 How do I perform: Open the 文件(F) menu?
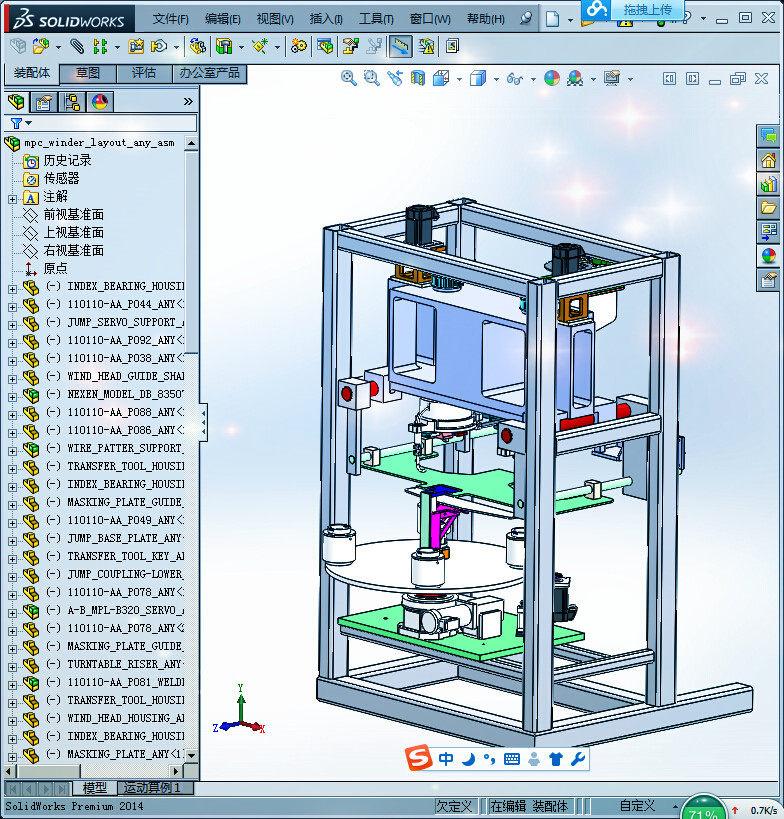click(x=170, y=19)
